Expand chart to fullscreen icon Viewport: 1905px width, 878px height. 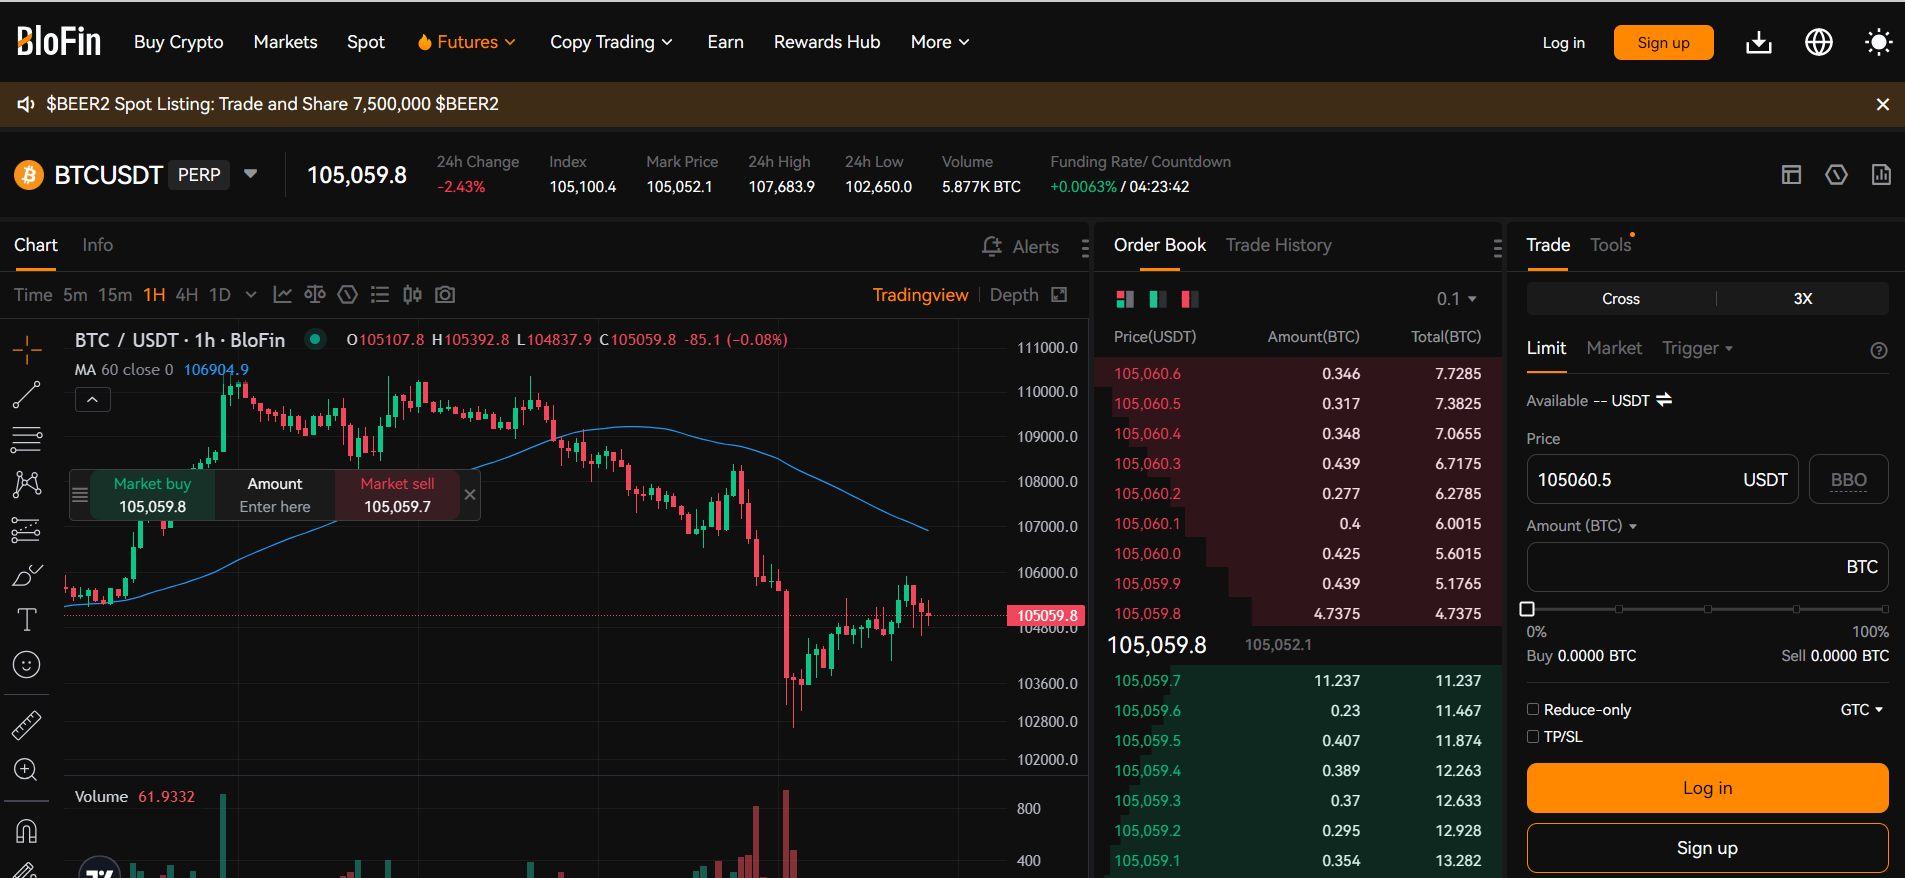pos(1059,295)
